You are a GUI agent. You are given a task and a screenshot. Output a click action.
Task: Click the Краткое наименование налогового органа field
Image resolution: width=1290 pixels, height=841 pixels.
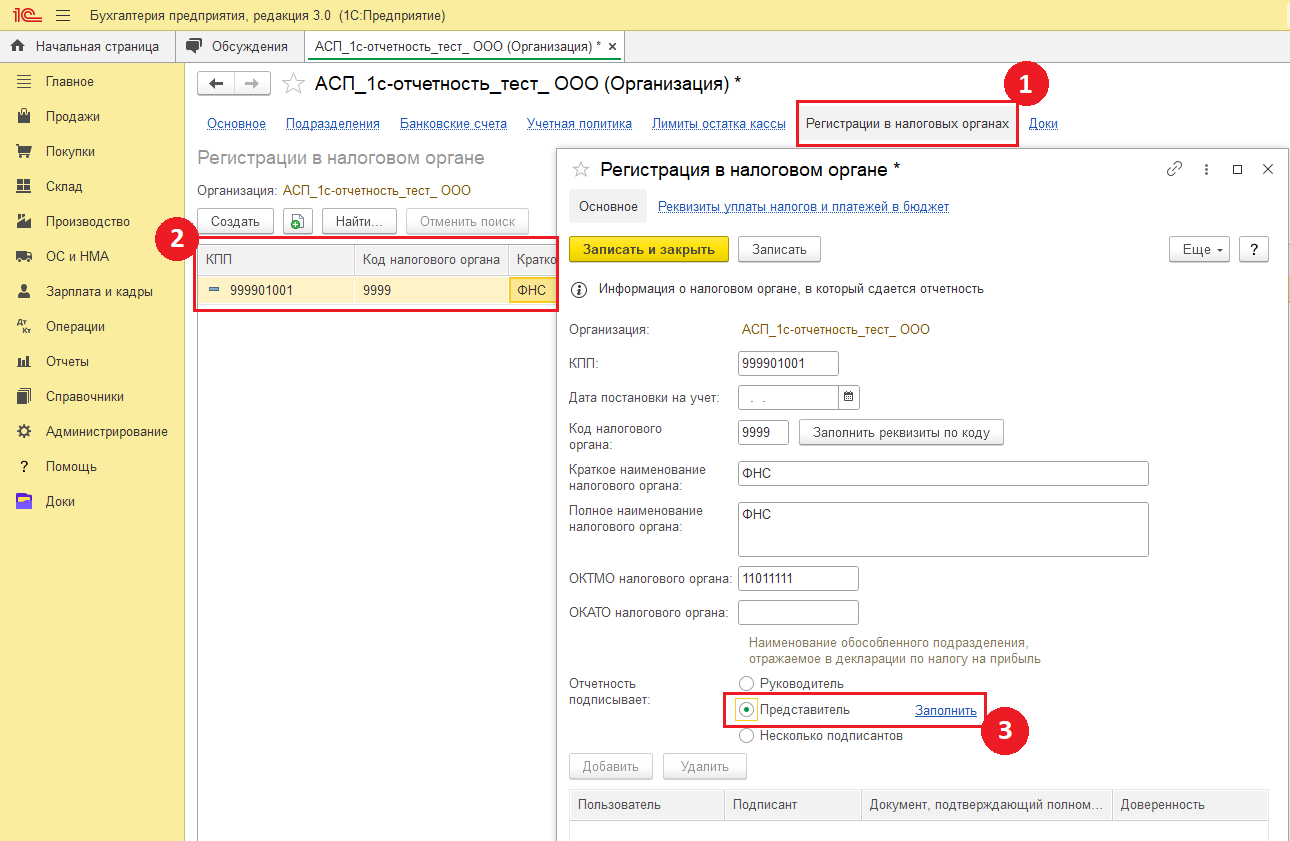pos(943,474)
